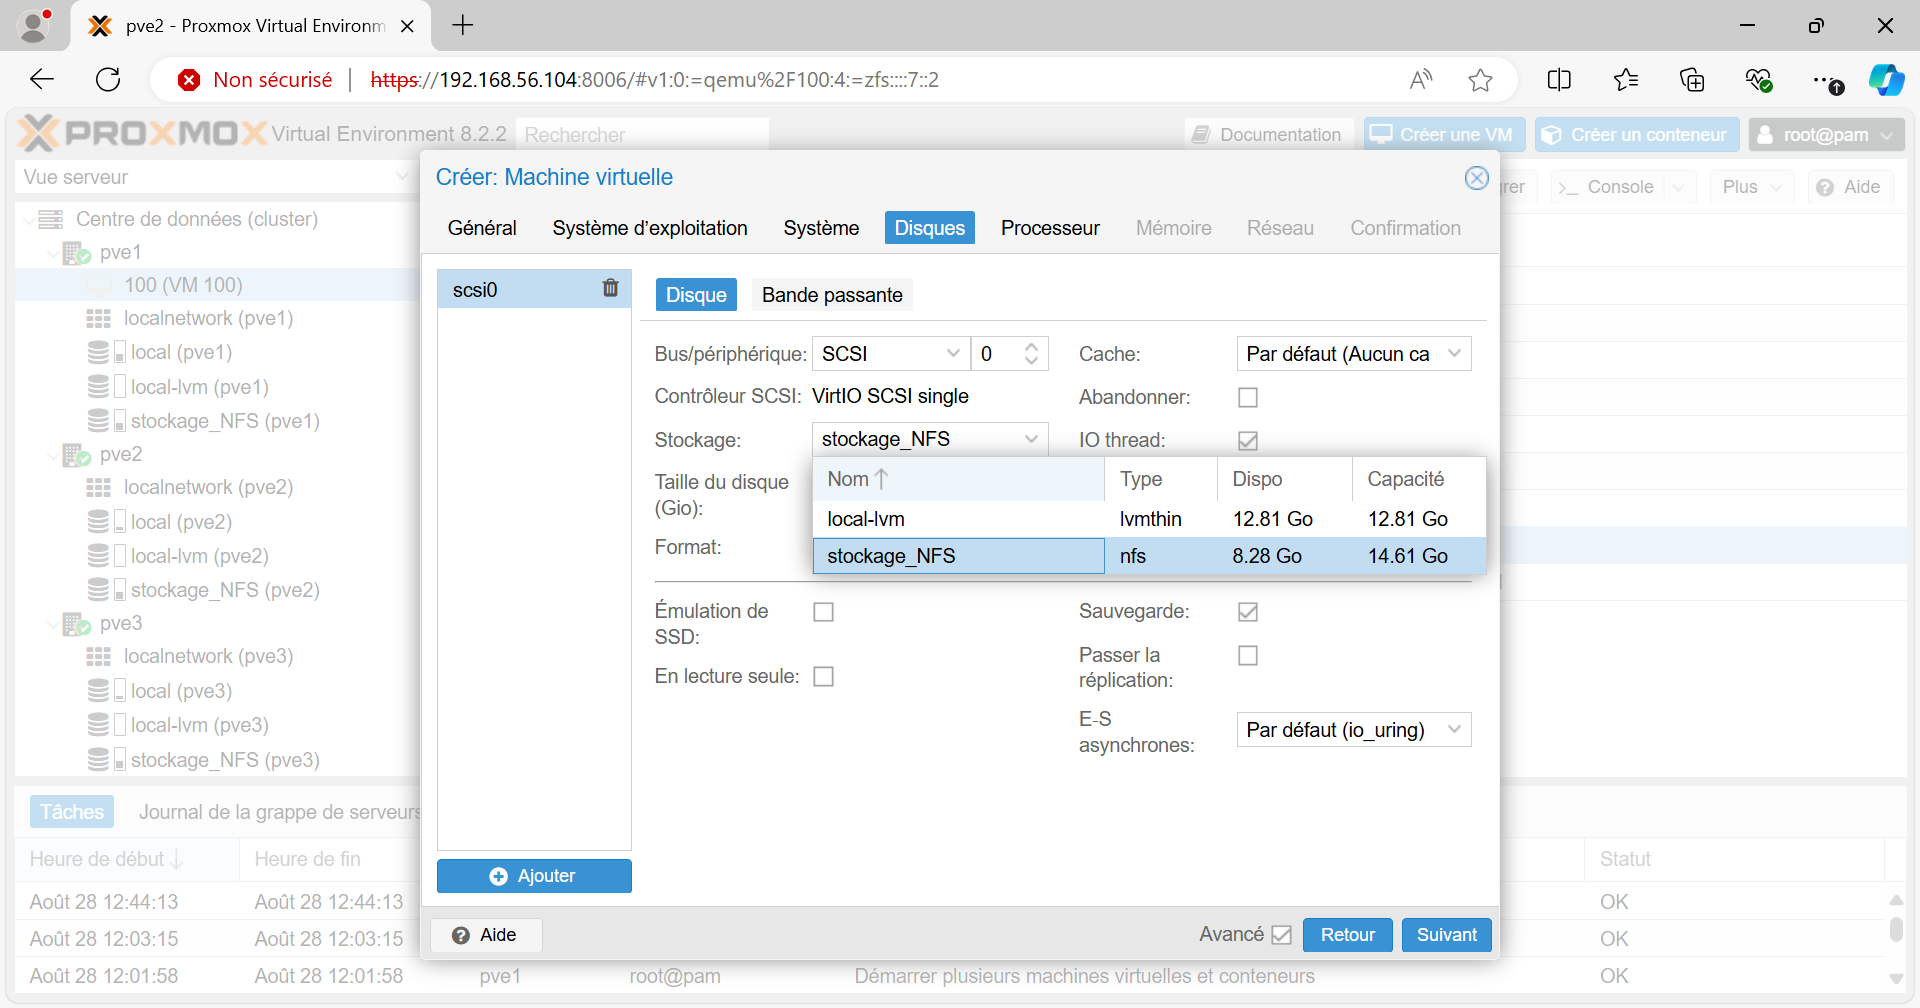Sort storage list by Nom column
The height and width of the screenshot is (1008, 1920).
tap(959, 479)
